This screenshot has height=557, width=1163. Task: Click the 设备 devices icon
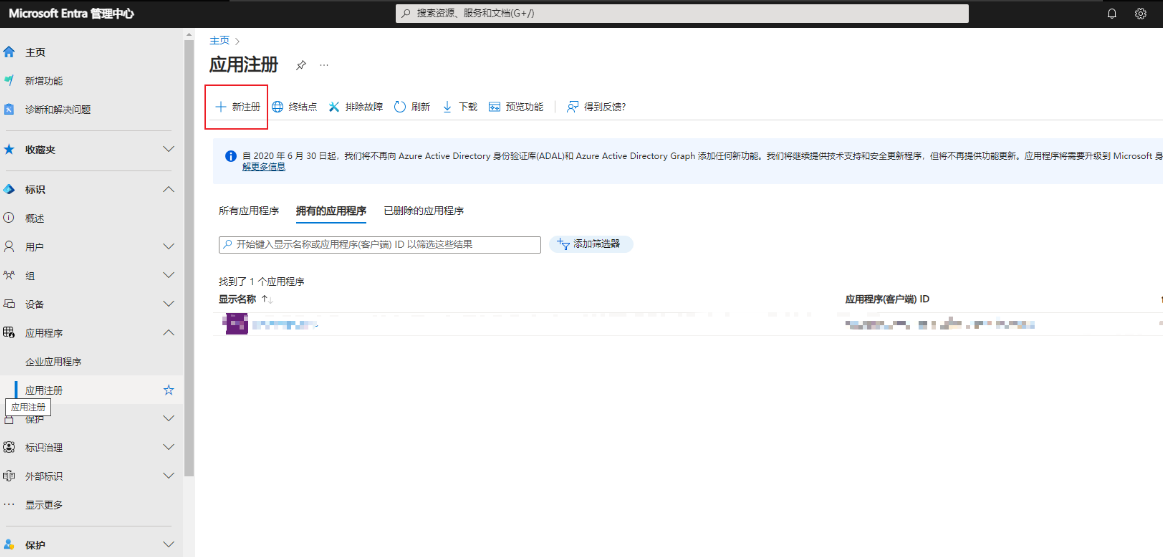coord(9,304)
